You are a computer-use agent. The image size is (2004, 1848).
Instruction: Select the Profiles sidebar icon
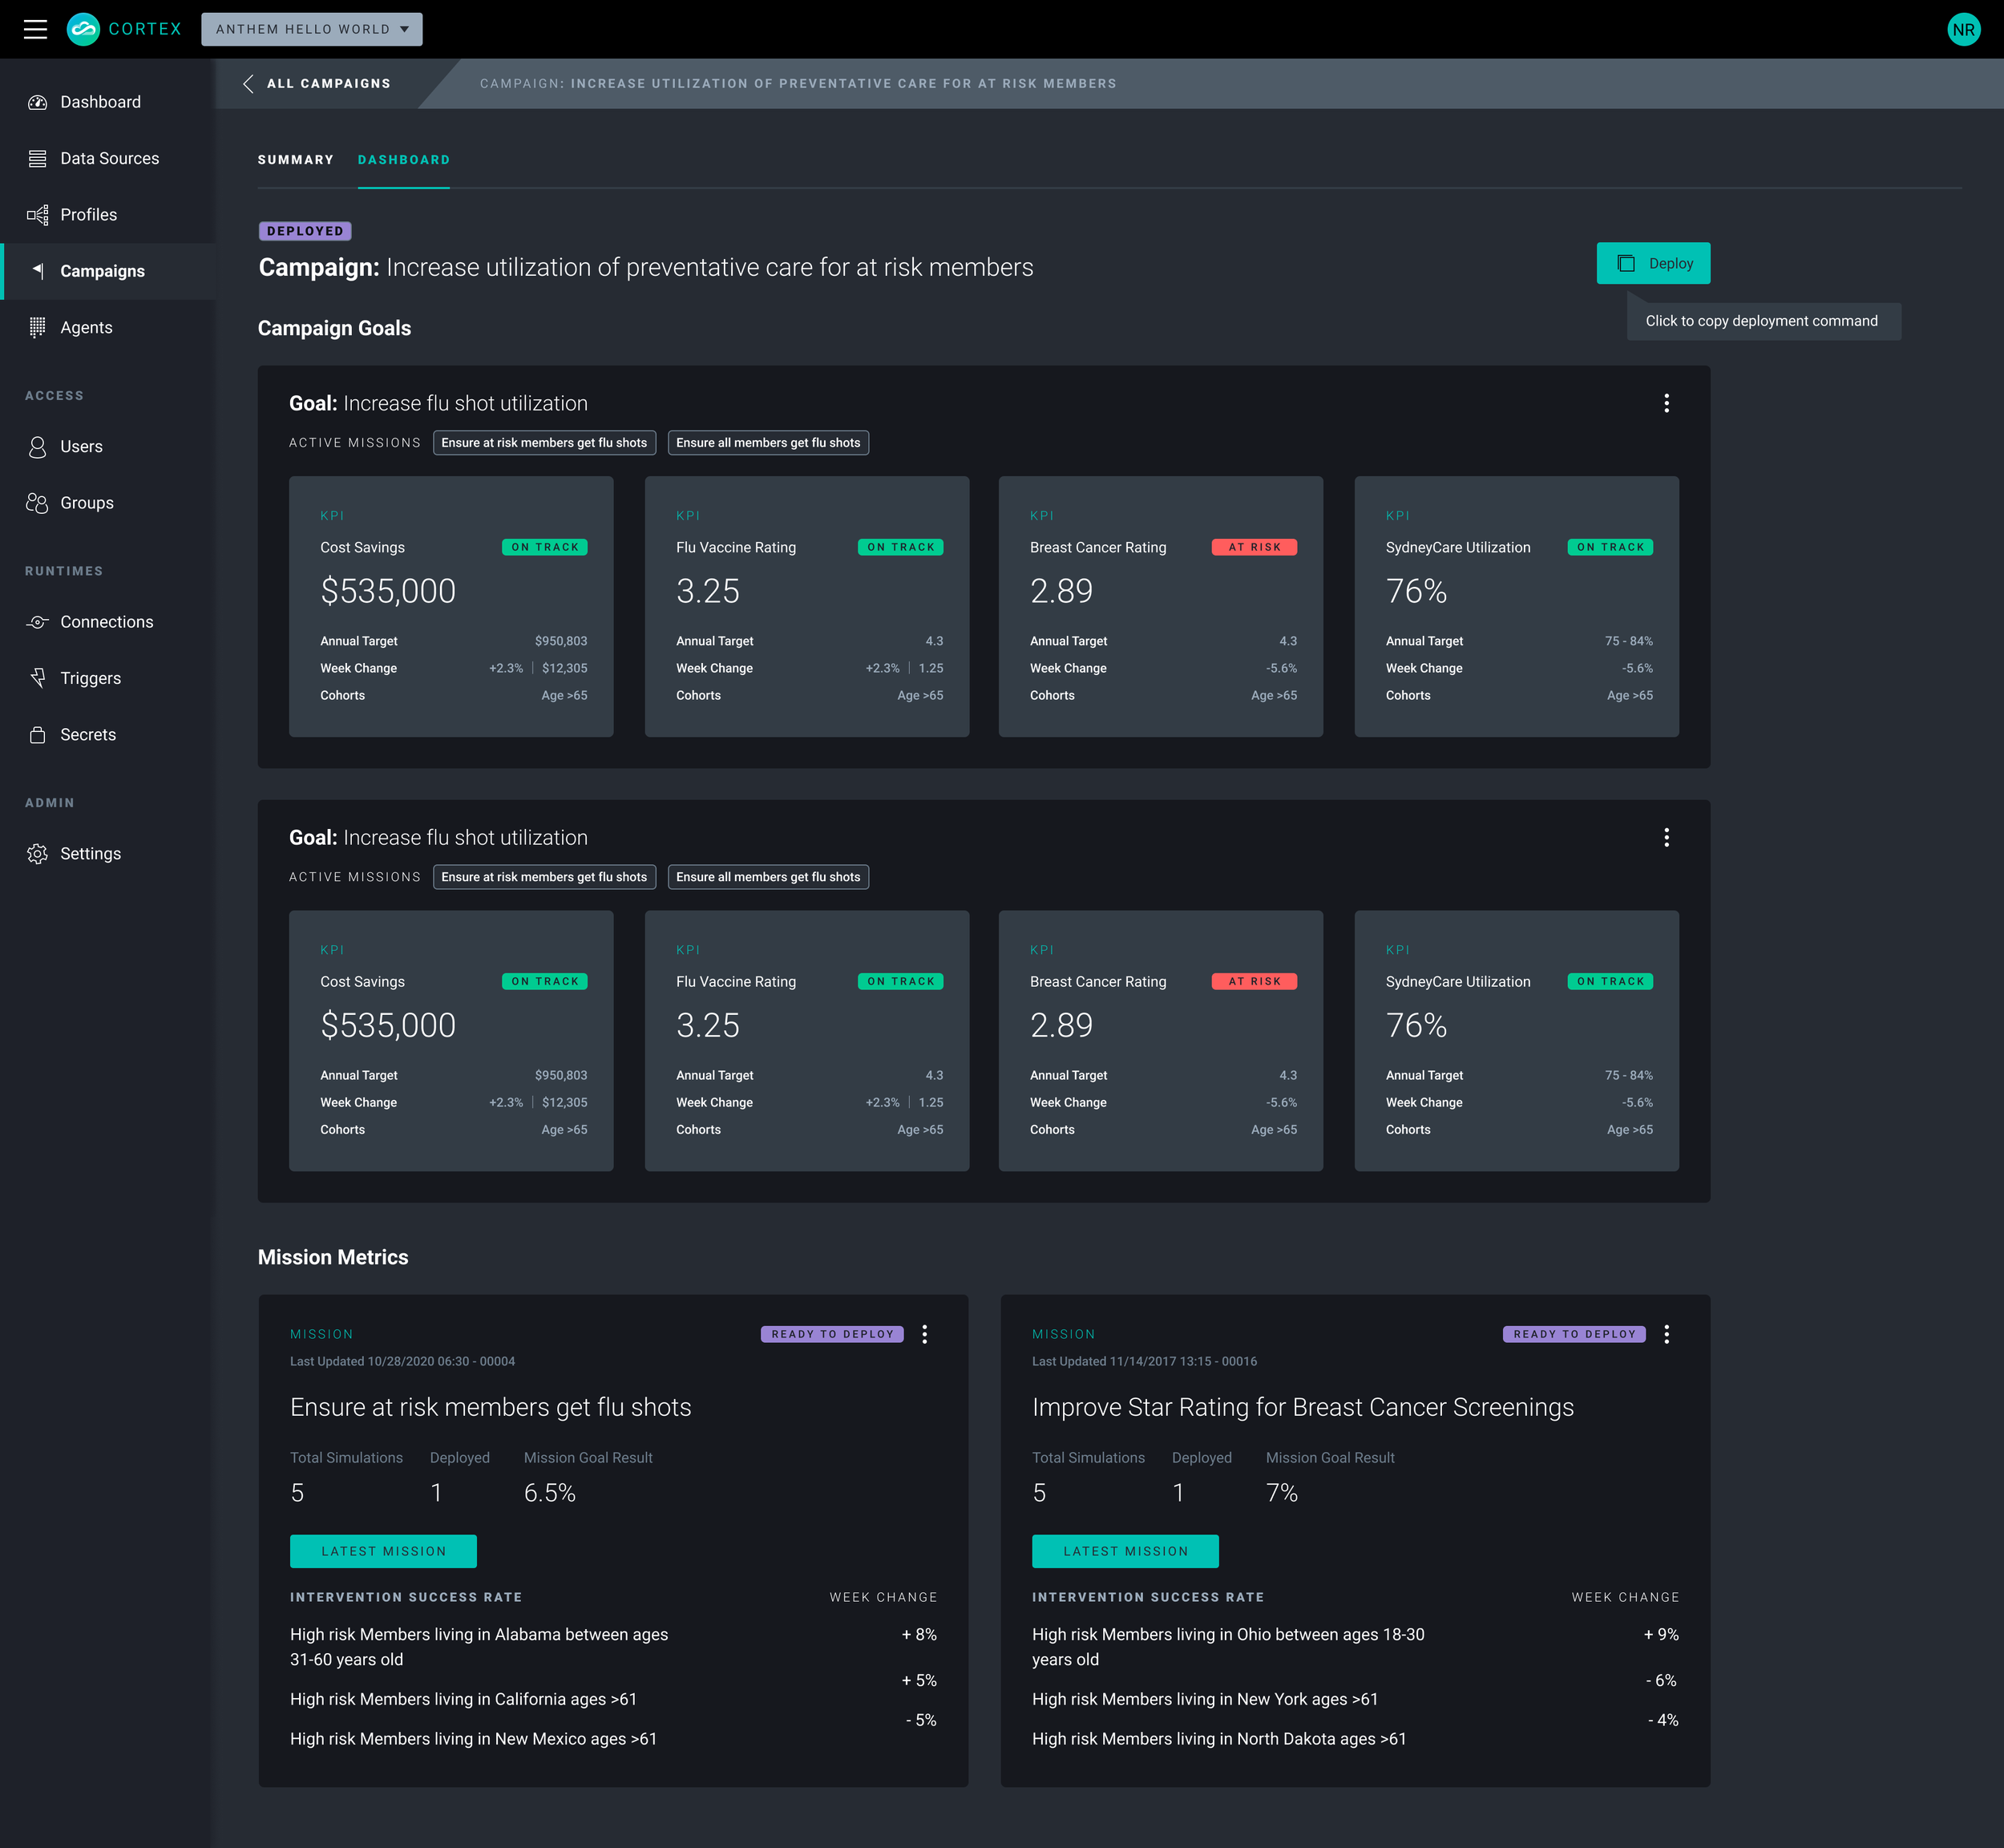(38, 215)
